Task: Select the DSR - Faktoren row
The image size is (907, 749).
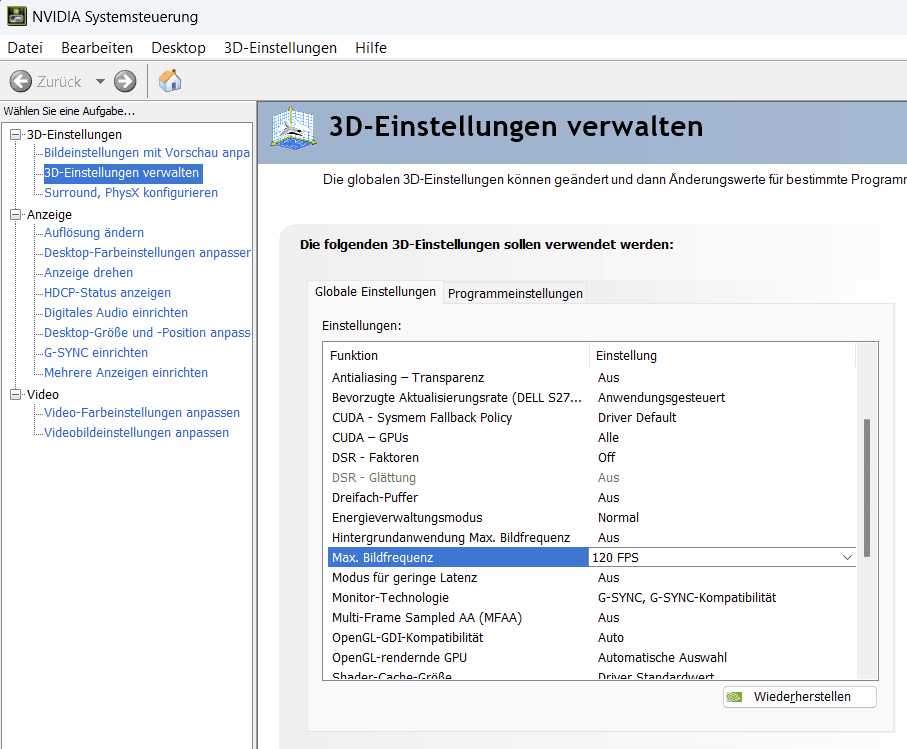Action: [591, 457]
